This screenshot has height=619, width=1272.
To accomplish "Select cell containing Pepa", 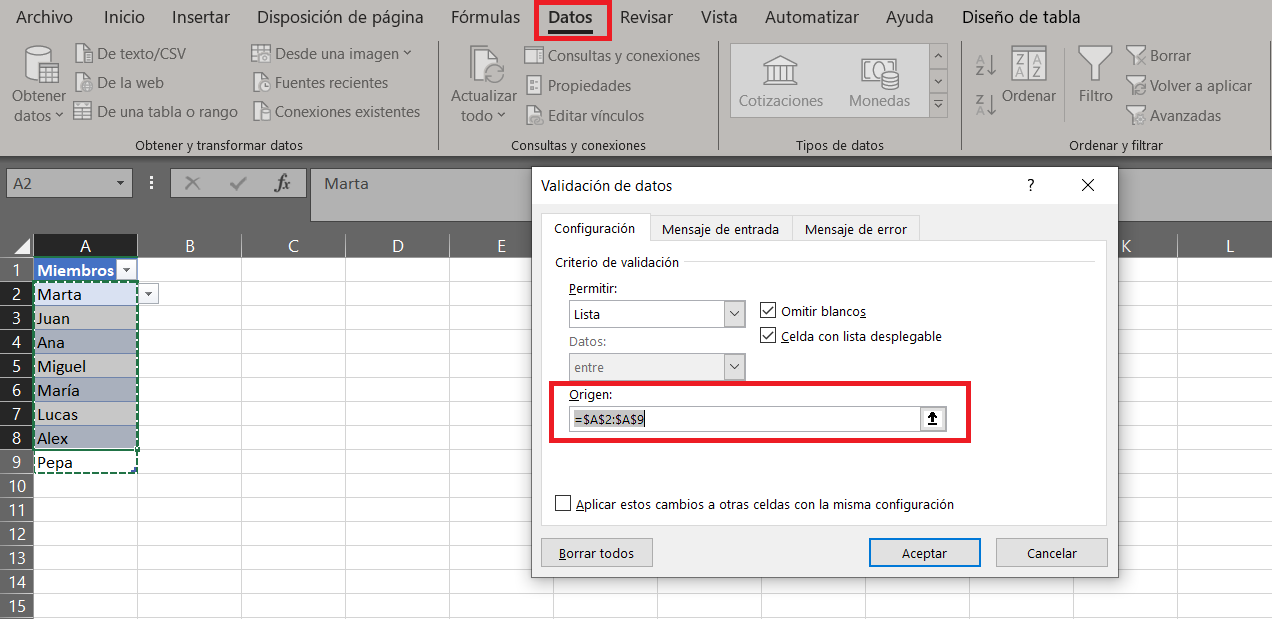I will (85, 462).
